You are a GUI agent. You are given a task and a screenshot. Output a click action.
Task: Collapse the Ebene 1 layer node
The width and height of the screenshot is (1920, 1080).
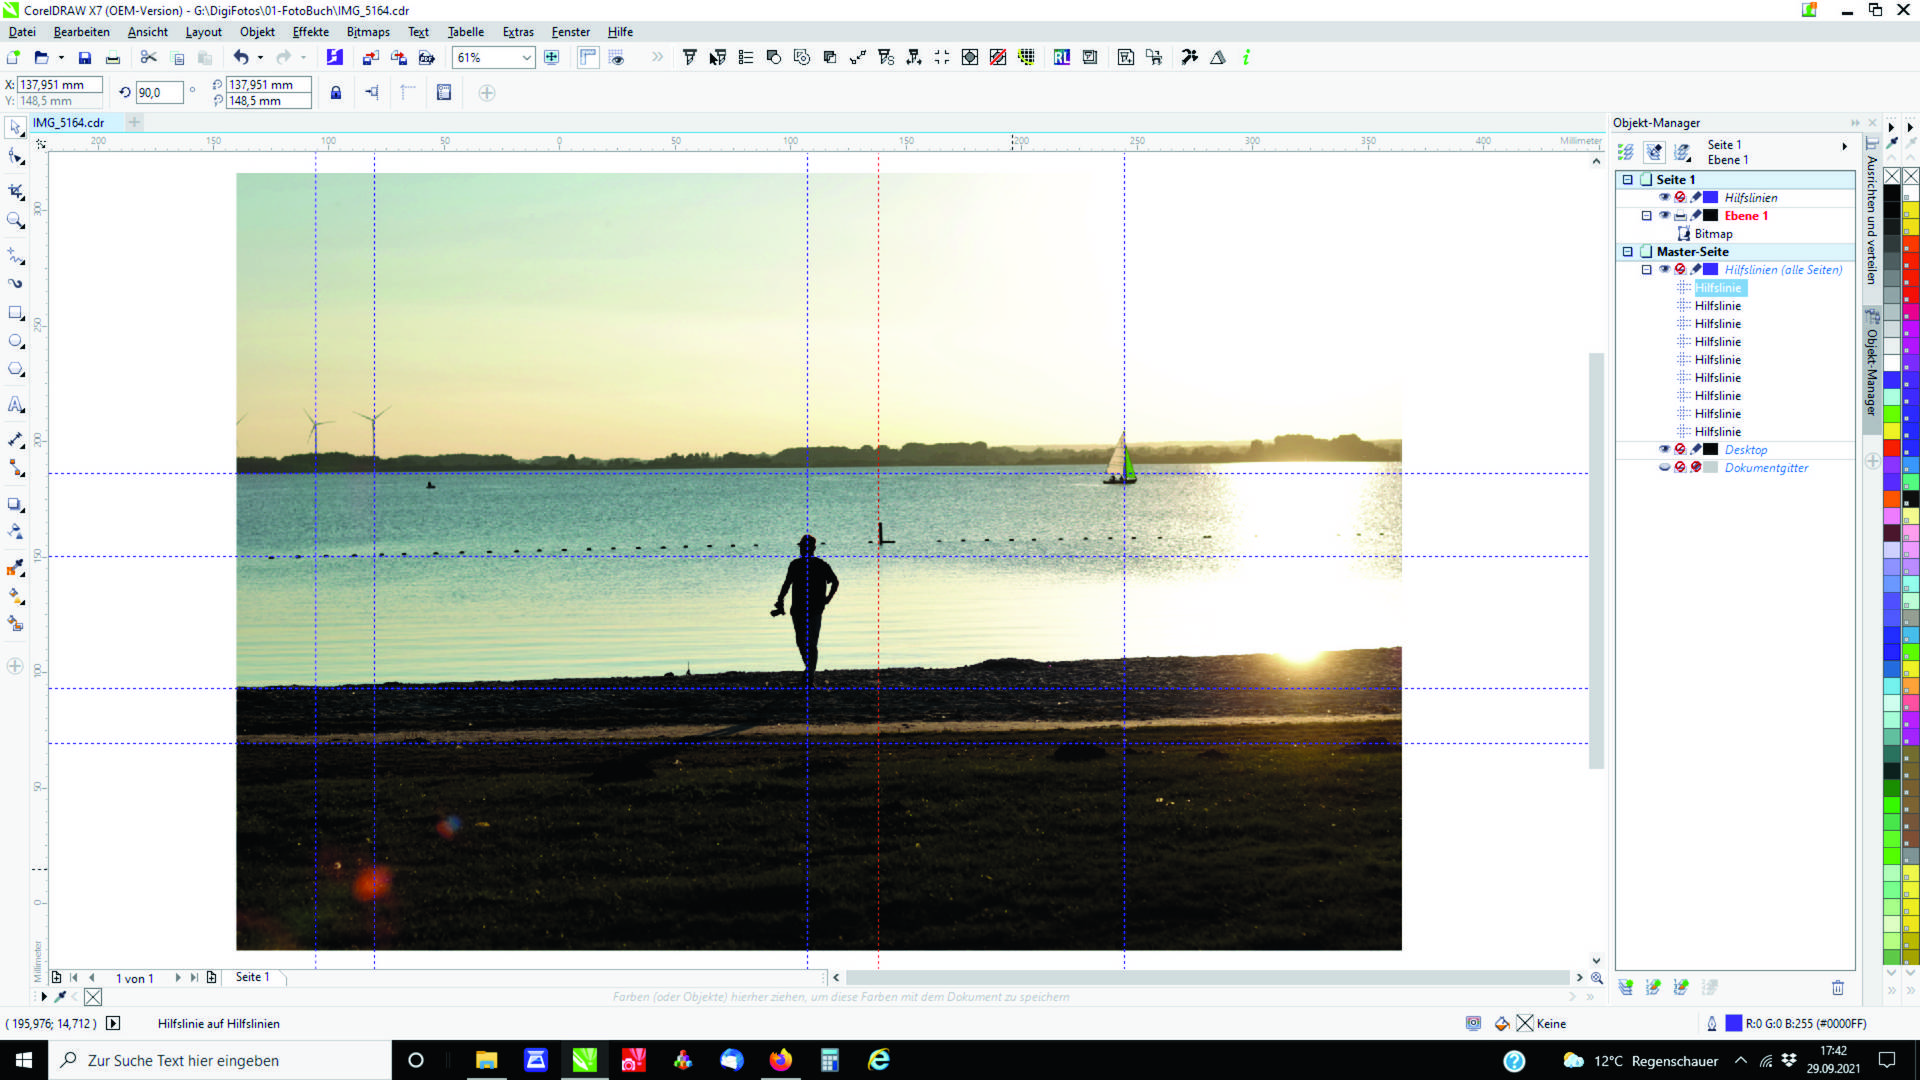click(x=1647, y=216)
